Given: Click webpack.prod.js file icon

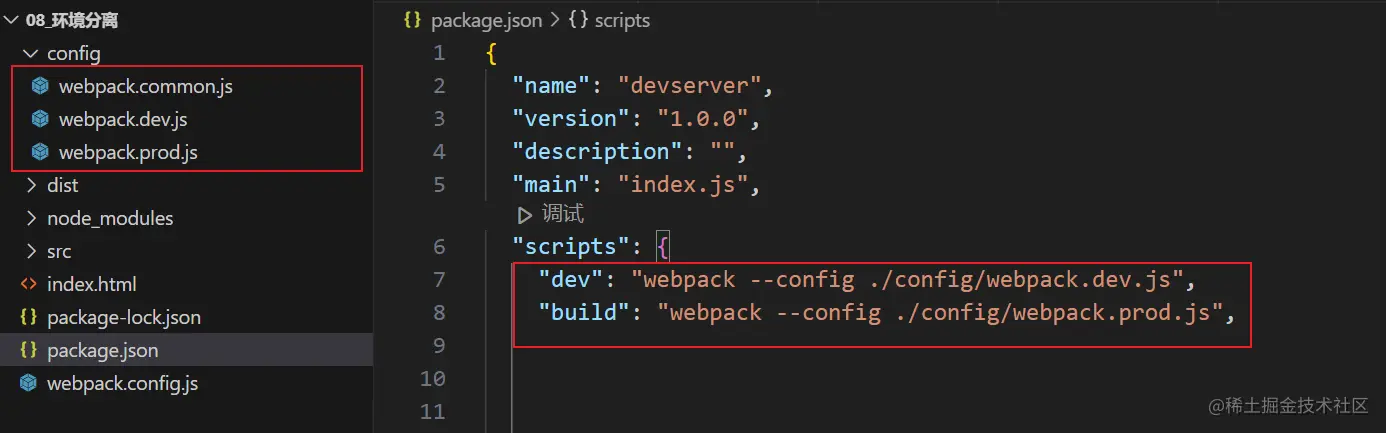Looking at the screenshot, I should pyautogui.click(x=40, y=152).
